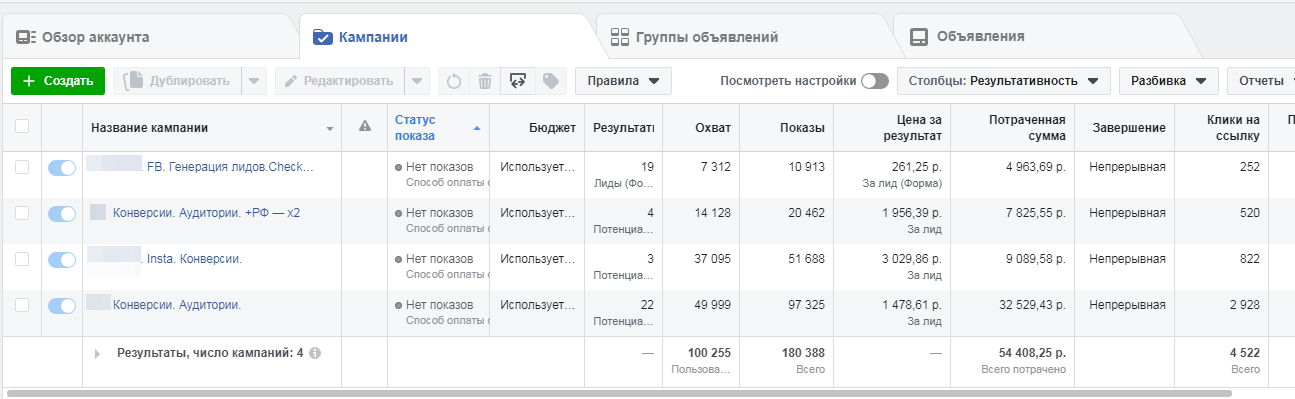The image size is (1295, 399).
Task: Click the export/import arrows icon
Action: [517, 81]
